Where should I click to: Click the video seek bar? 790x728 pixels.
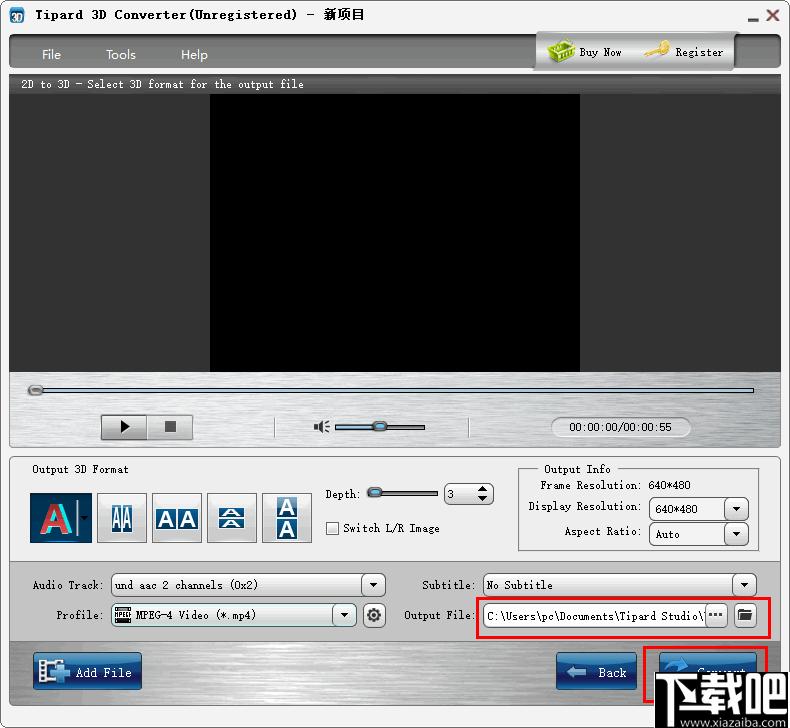[391, 390]
